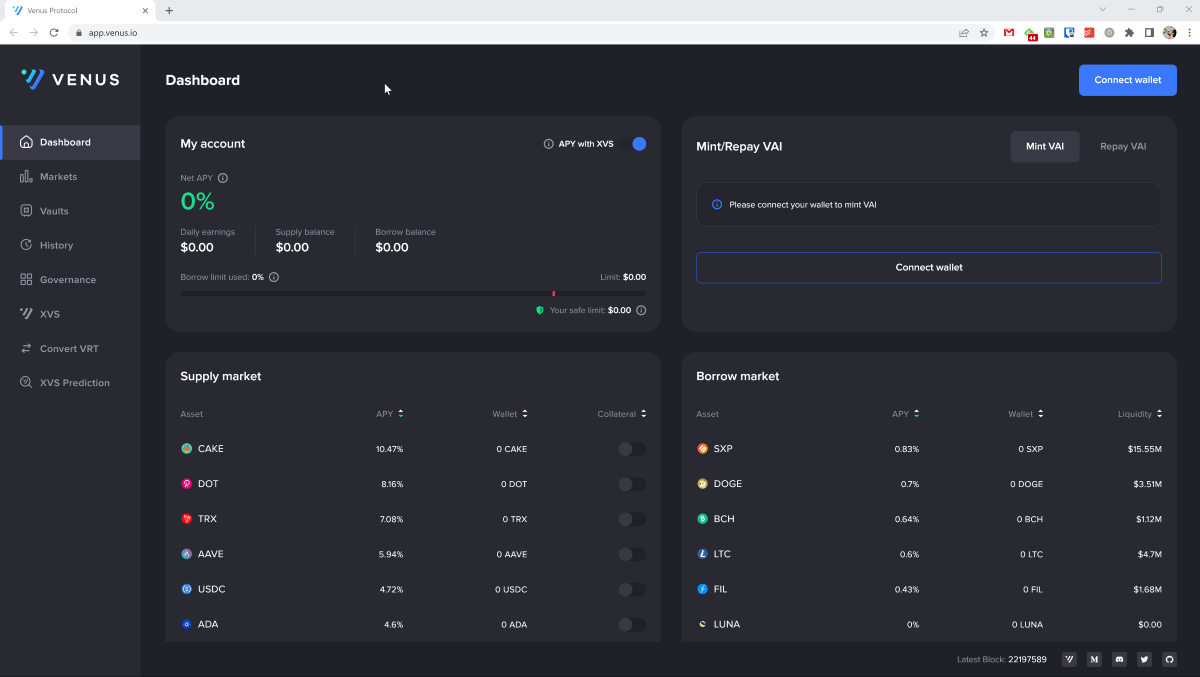
Task: Open Venus website footer icon
Action: 1069,660
